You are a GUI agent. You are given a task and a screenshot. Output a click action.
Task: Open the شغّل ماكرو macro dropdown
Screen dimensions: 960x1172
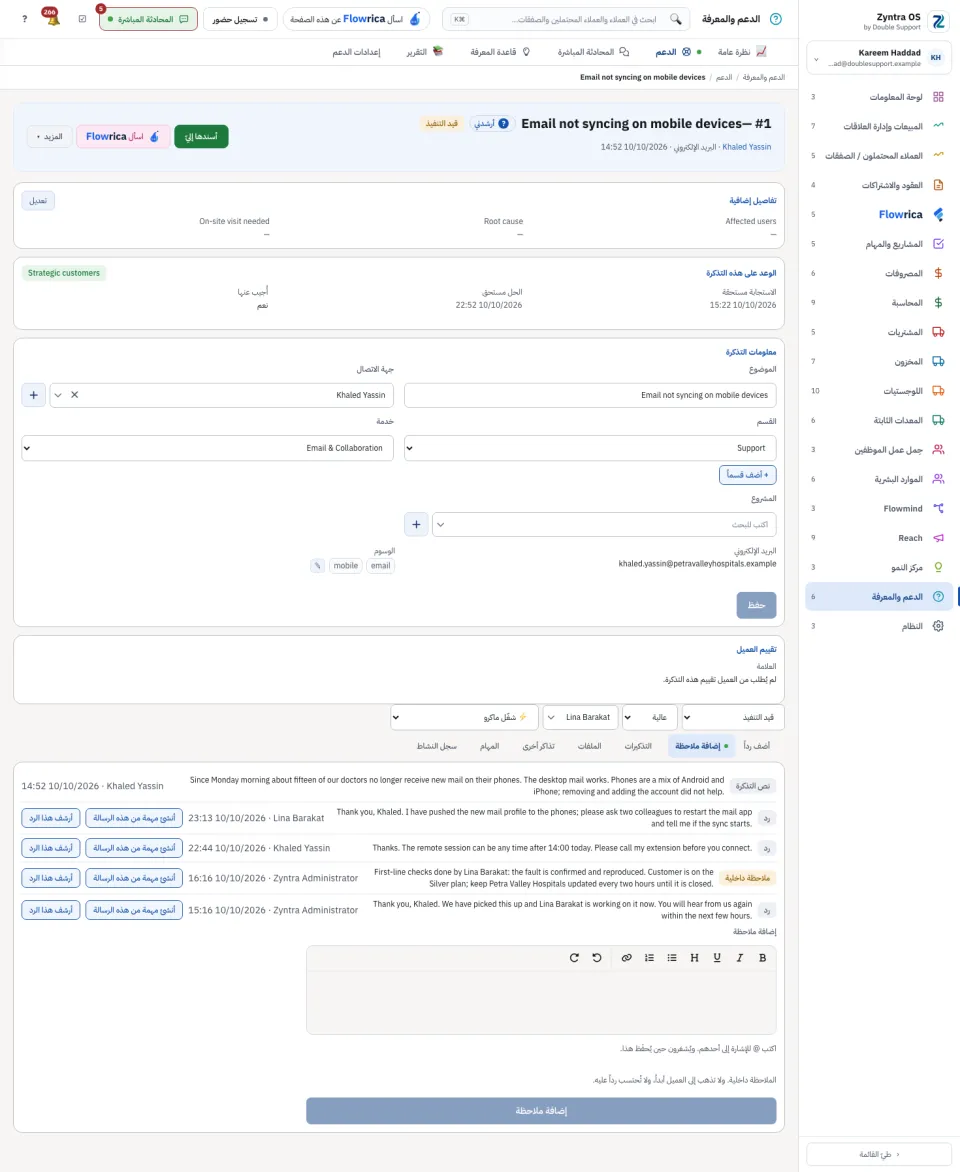coord(464,718)
